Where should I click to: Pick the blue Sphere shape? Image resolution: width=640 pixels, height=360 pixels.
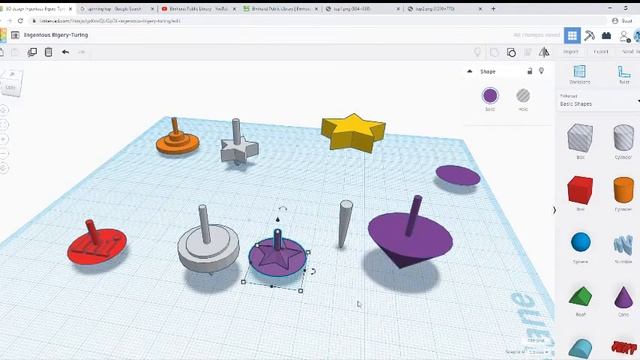point(580,242)
